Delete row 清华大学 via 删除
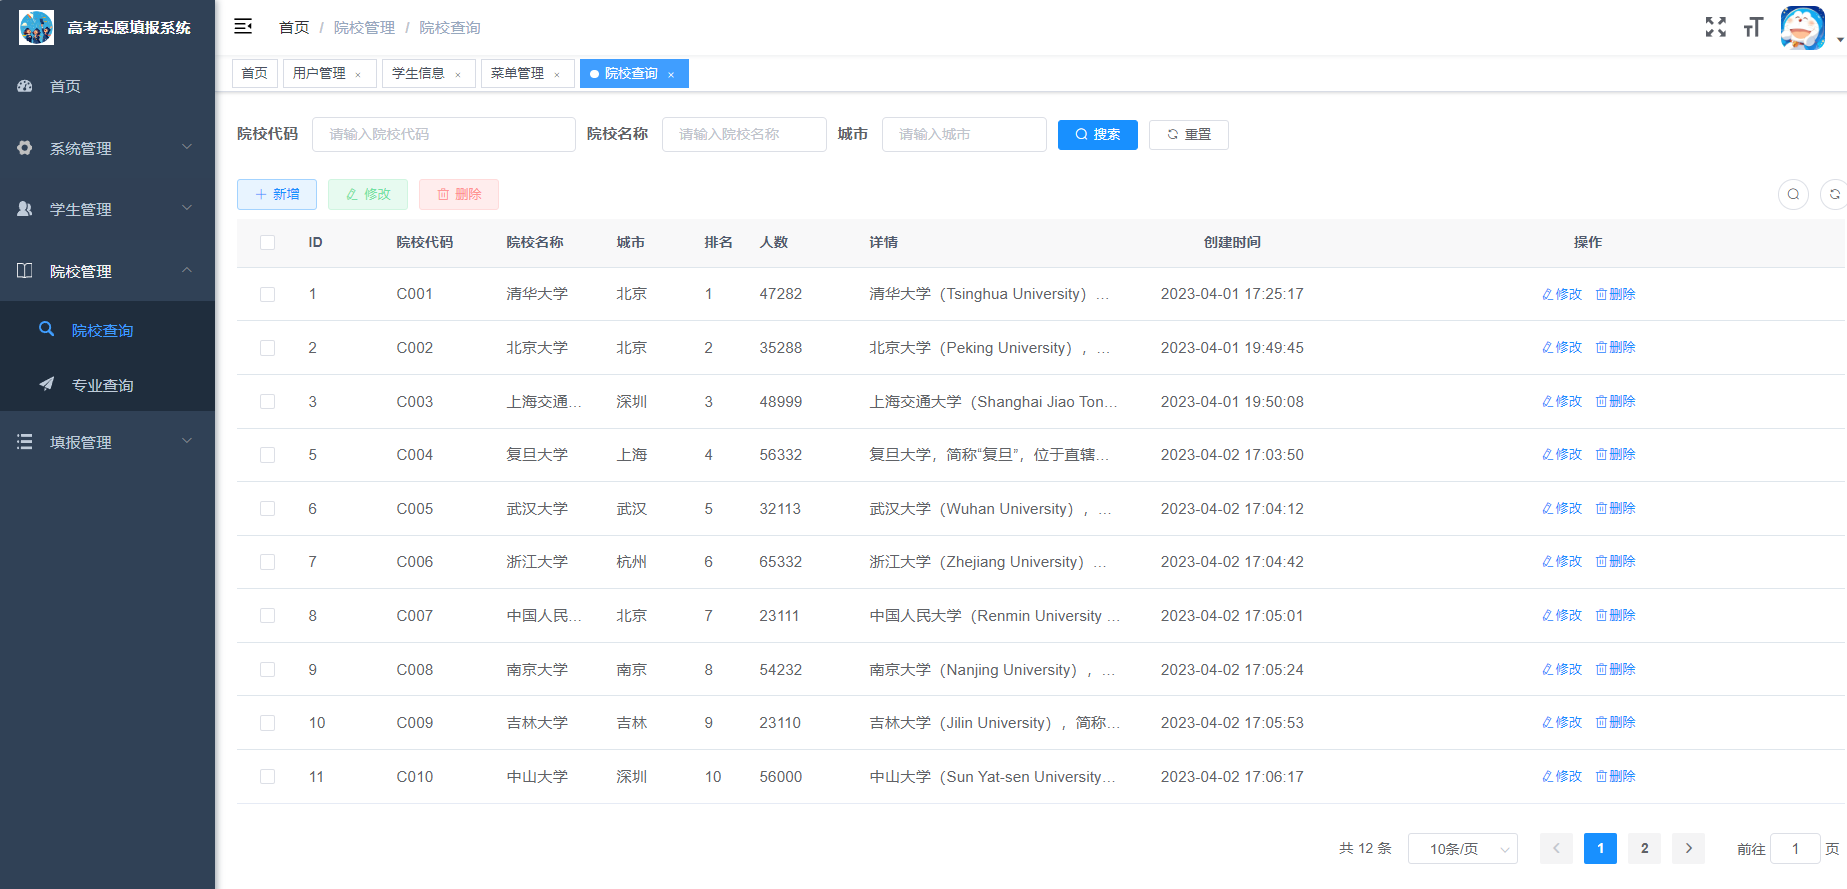This screenshot has height=889, width=1847. pos(1615,294)
